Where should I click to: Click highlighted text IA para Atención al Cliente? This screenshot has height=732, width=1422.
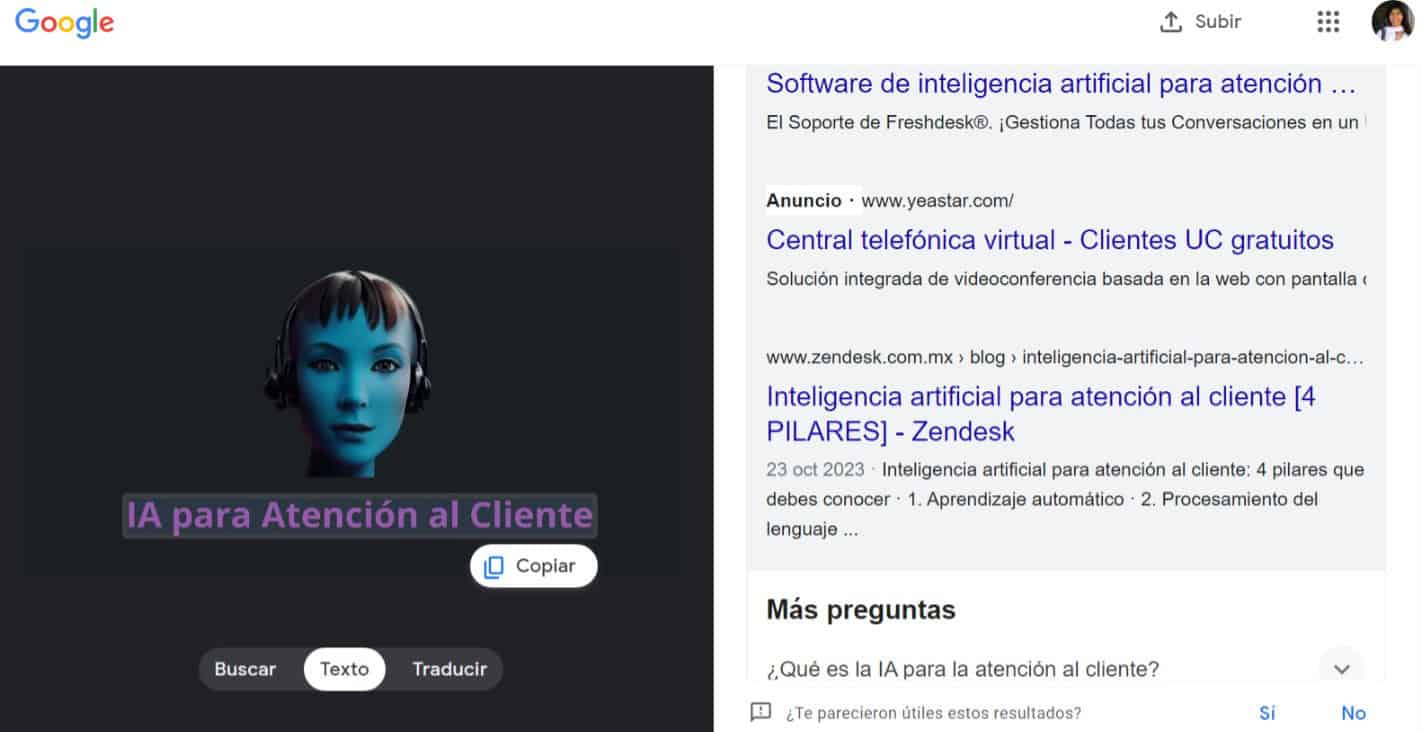click(x=359, y=515)
